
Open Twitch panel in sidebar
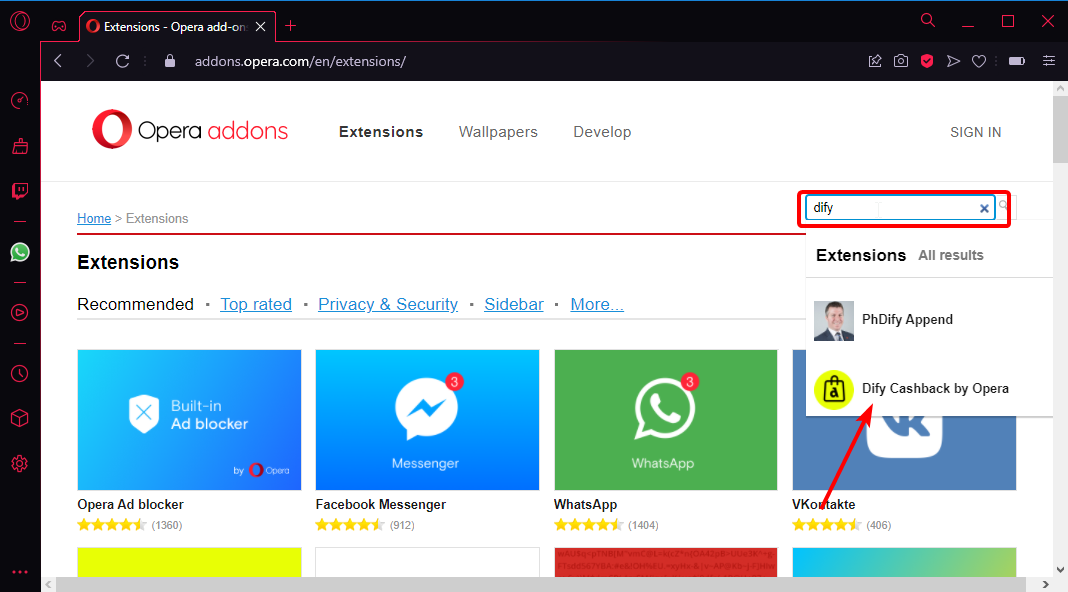pyautogui.click(x=20, y=191)
